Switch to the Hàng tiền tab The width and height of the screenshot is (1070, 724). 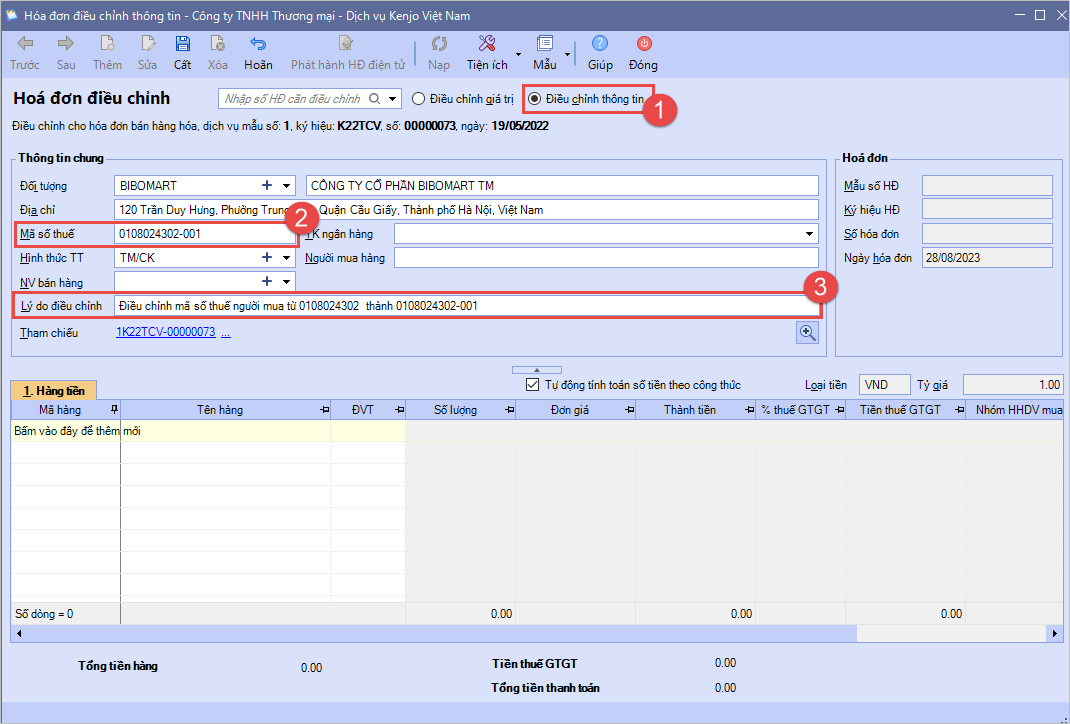point(54,391)
